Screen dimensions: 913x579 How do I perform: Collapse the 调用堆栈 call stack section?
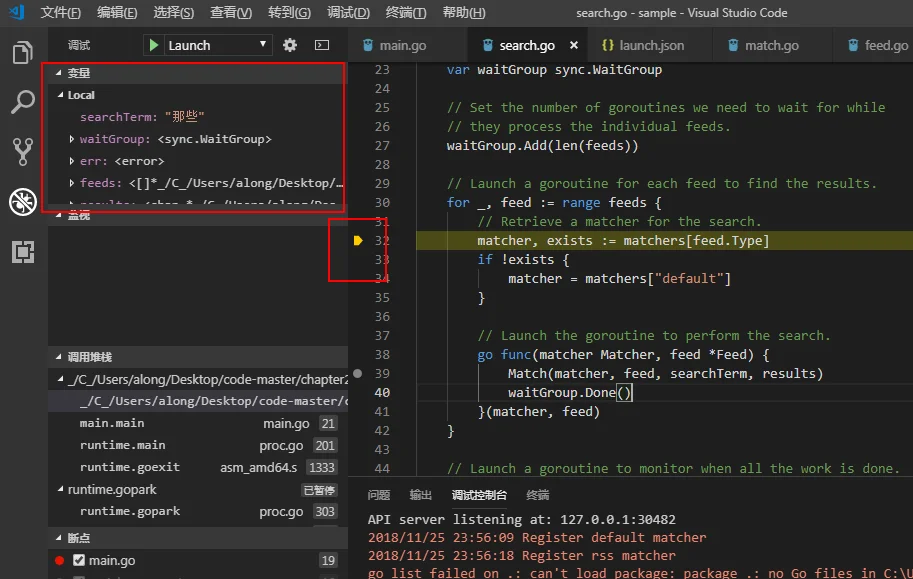click(59, 357)
